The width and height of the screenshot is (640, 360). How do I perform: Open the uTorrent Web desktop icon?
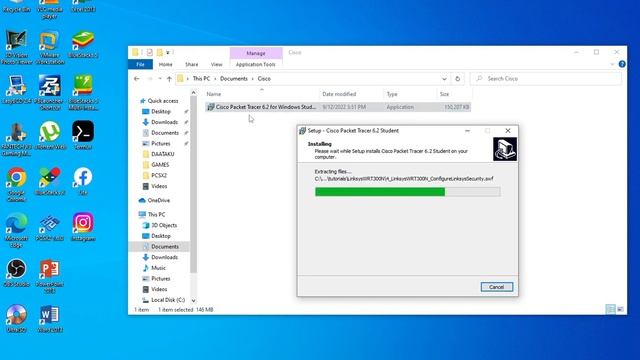click(x=50, y=136)
